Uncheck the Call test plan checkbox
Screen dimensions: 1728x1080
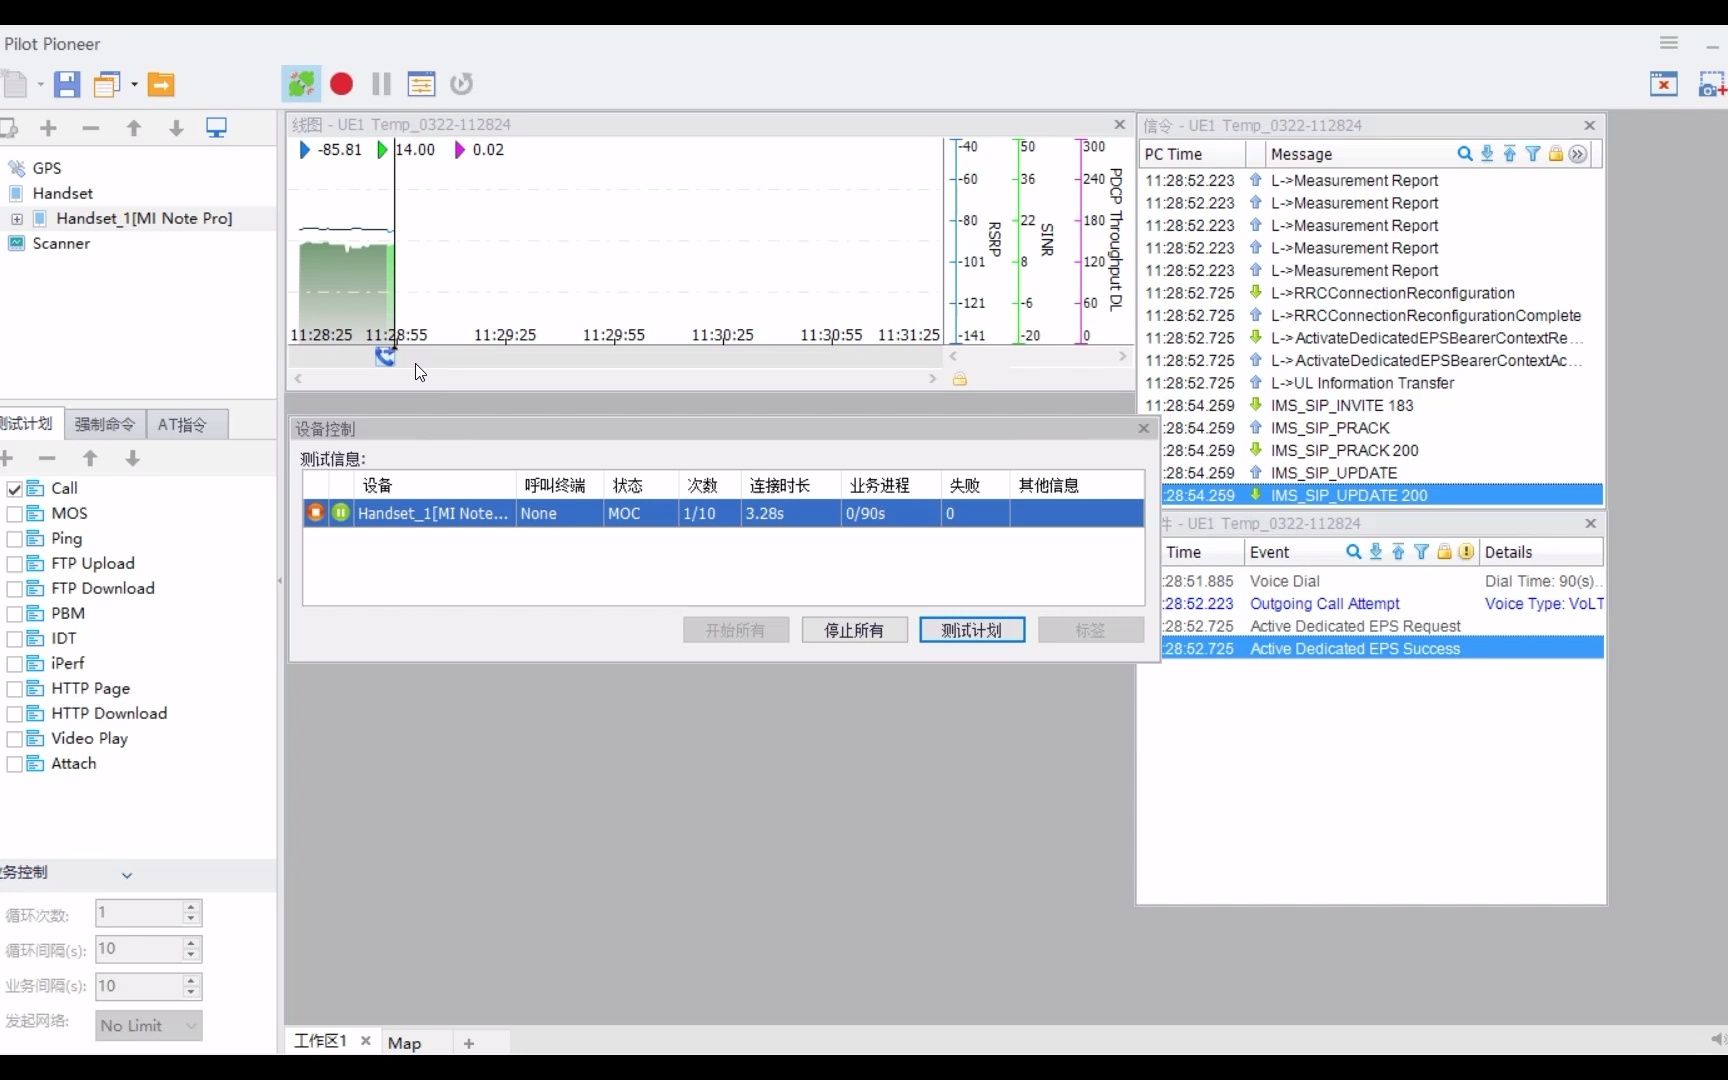click(x=14, y=489)
